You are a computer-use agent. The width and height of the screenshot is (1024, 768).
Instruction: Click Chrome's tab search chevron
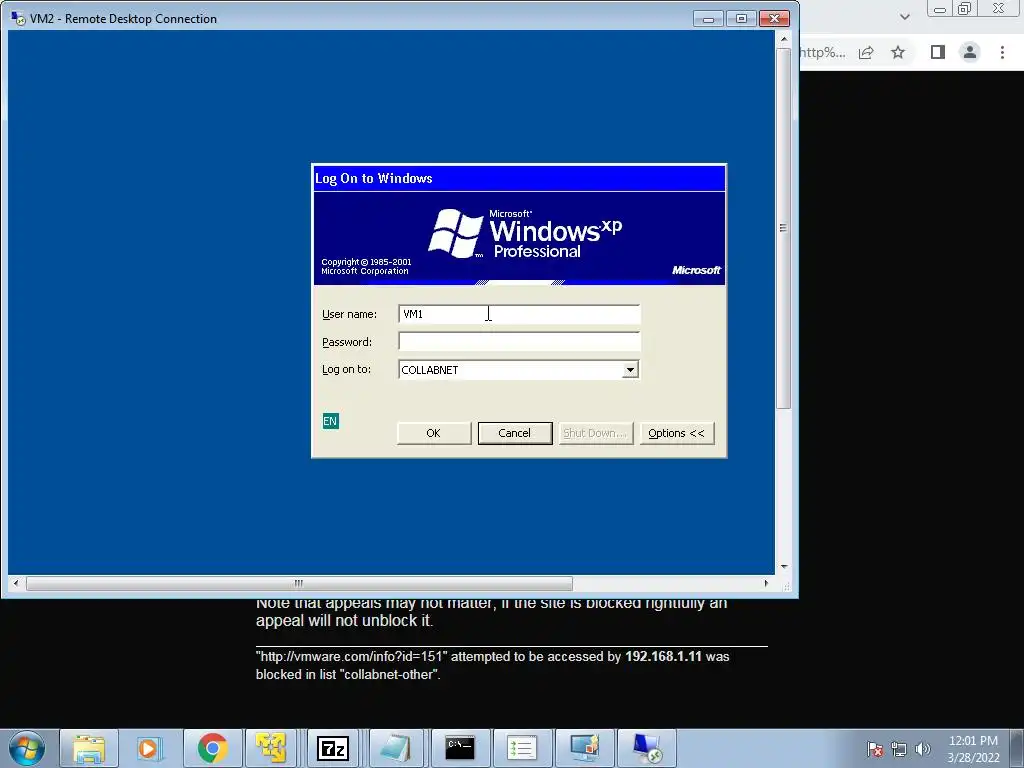coord(904,17)
